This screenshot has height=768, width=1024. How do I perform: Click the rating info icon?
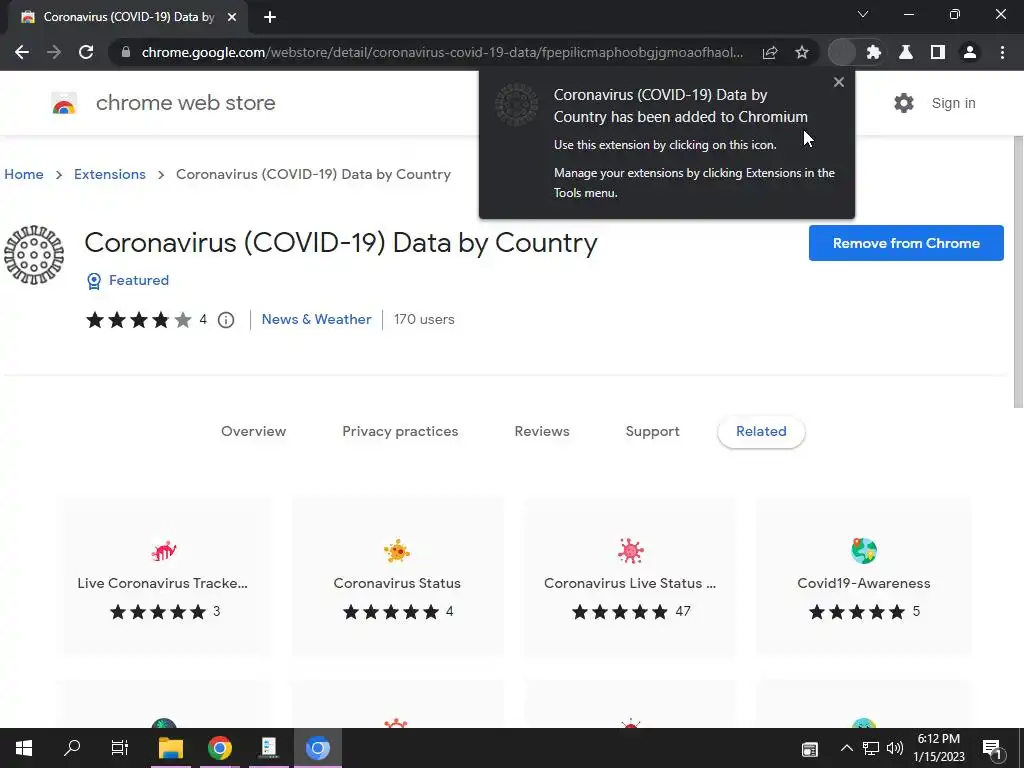pyautogui.click(x=226, y=320)
